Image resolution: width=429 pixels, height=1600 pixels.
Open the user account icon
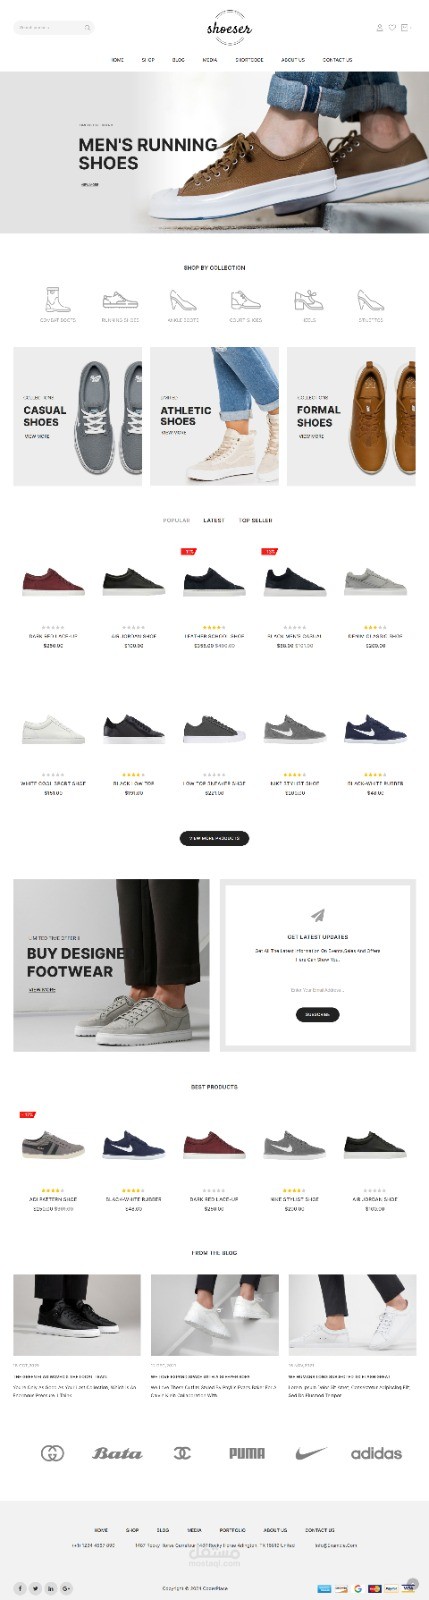point(379,28)
